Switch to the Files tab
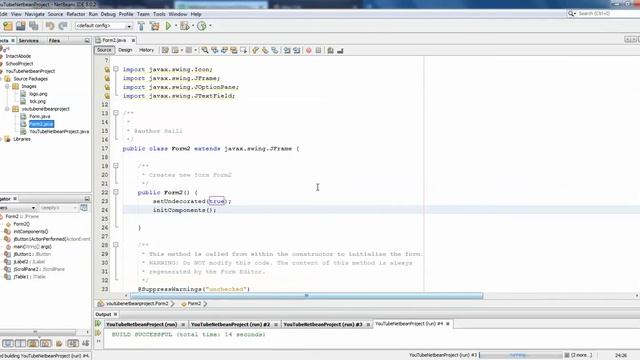Image resolution: width=640 pixels, height=360 pixels. (x=54, y=41)
